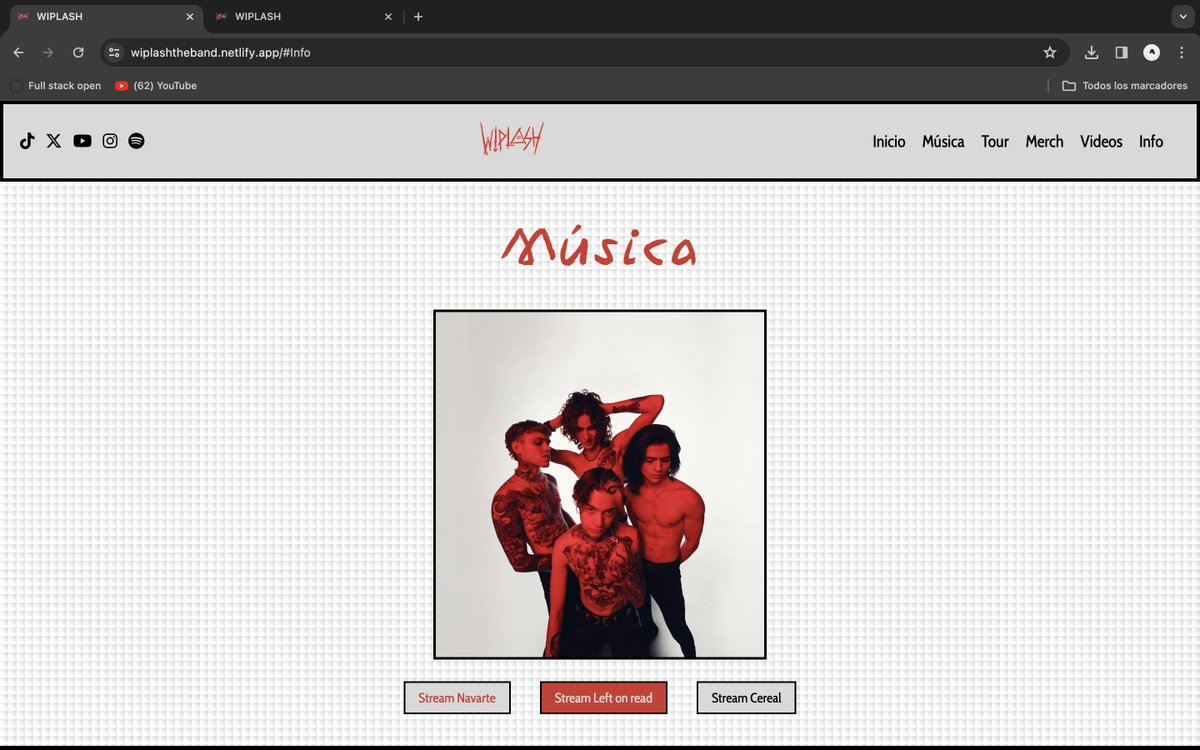
Task: Go back with the browser back arrow
Action: point(18,52)
